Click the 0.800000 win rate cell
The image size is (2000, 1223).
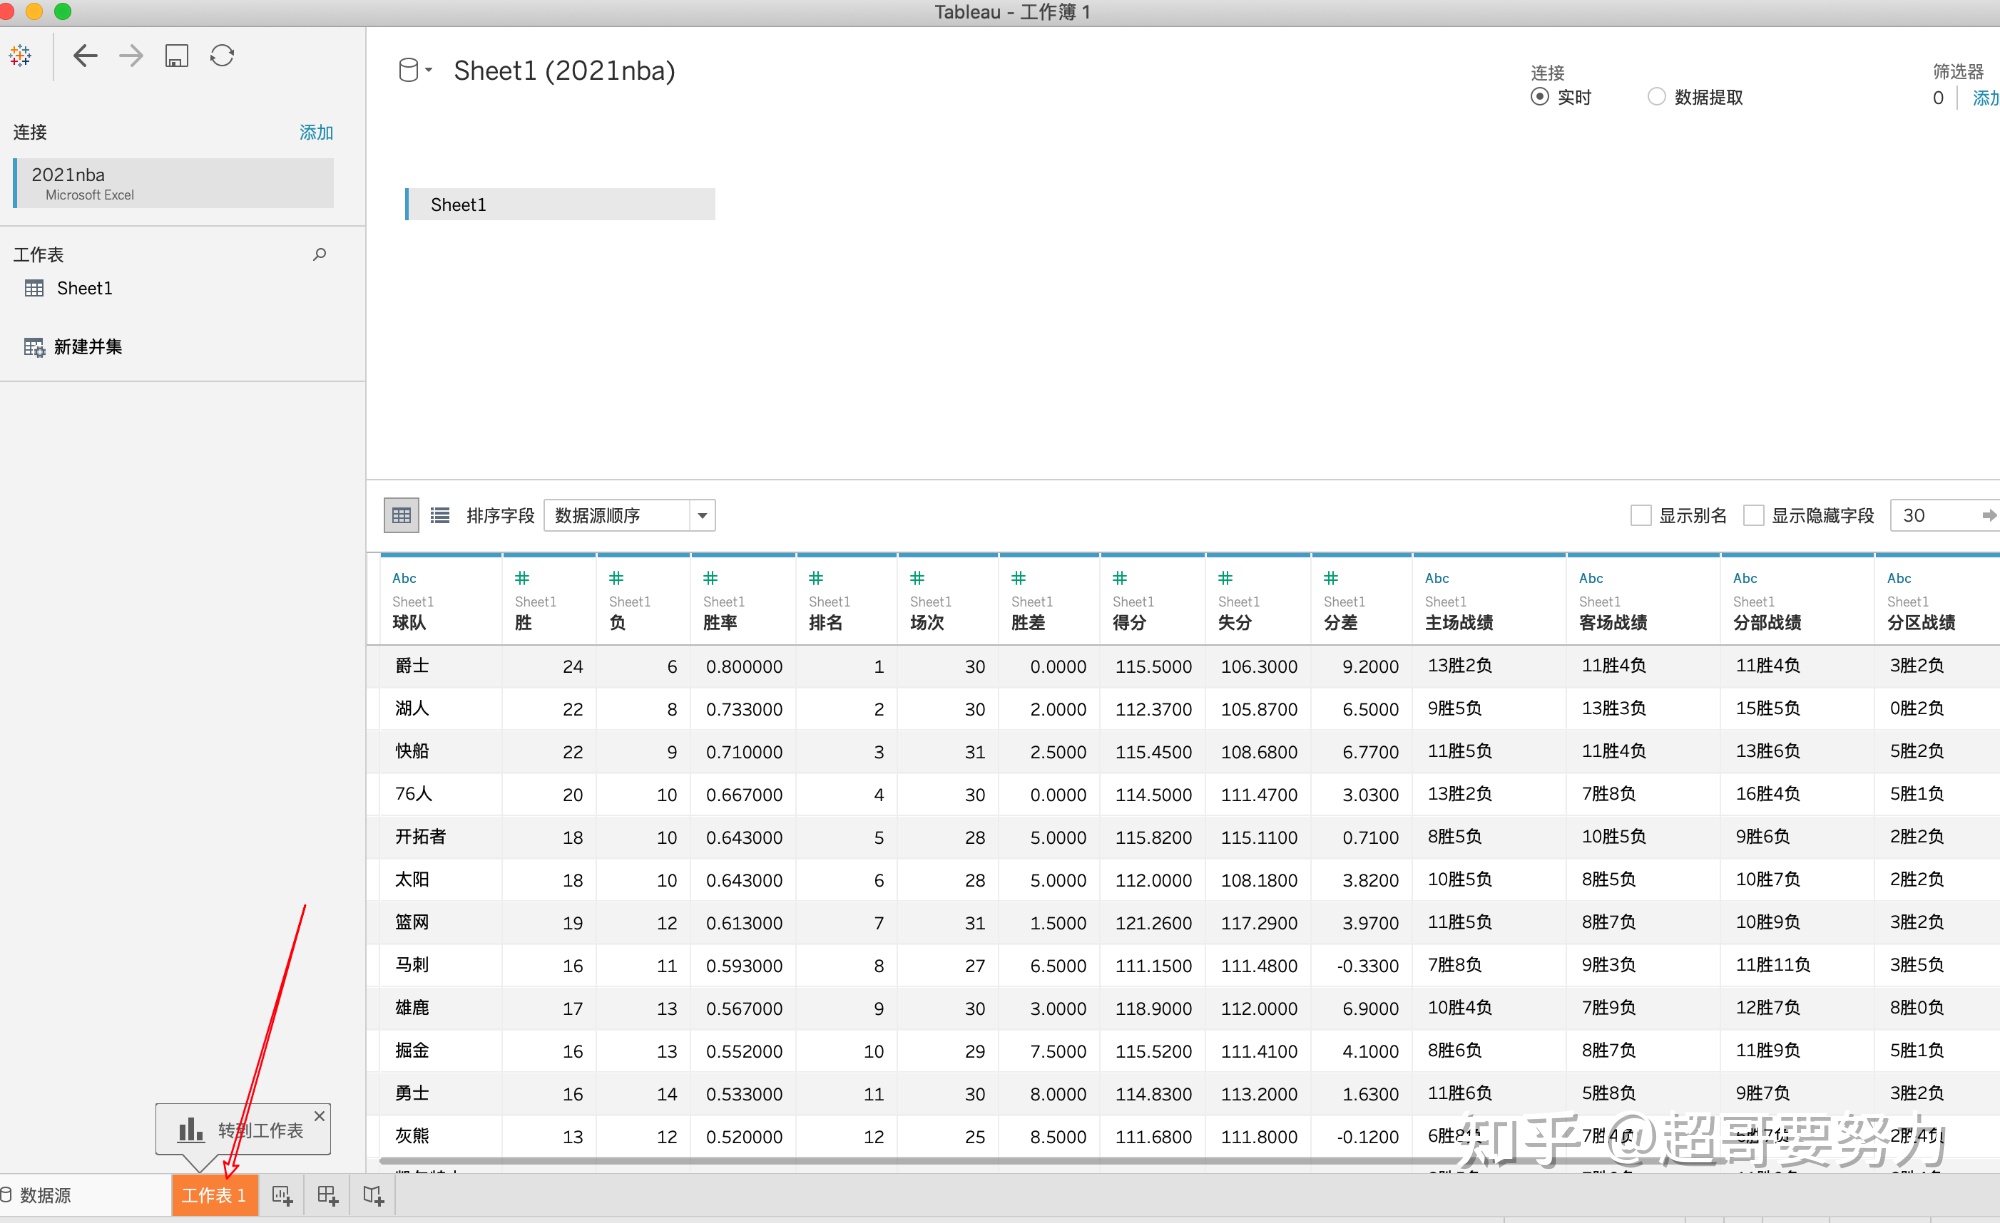click(744, 667)
